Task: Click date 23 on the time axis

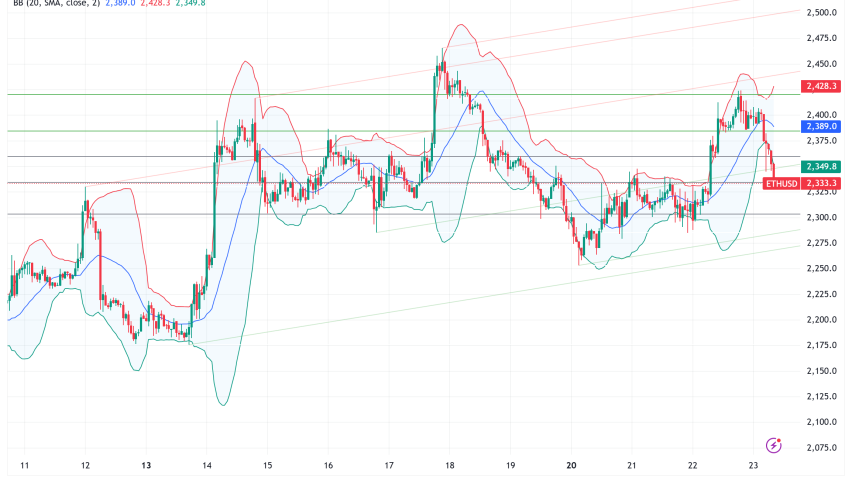Action: coord(753,466)
